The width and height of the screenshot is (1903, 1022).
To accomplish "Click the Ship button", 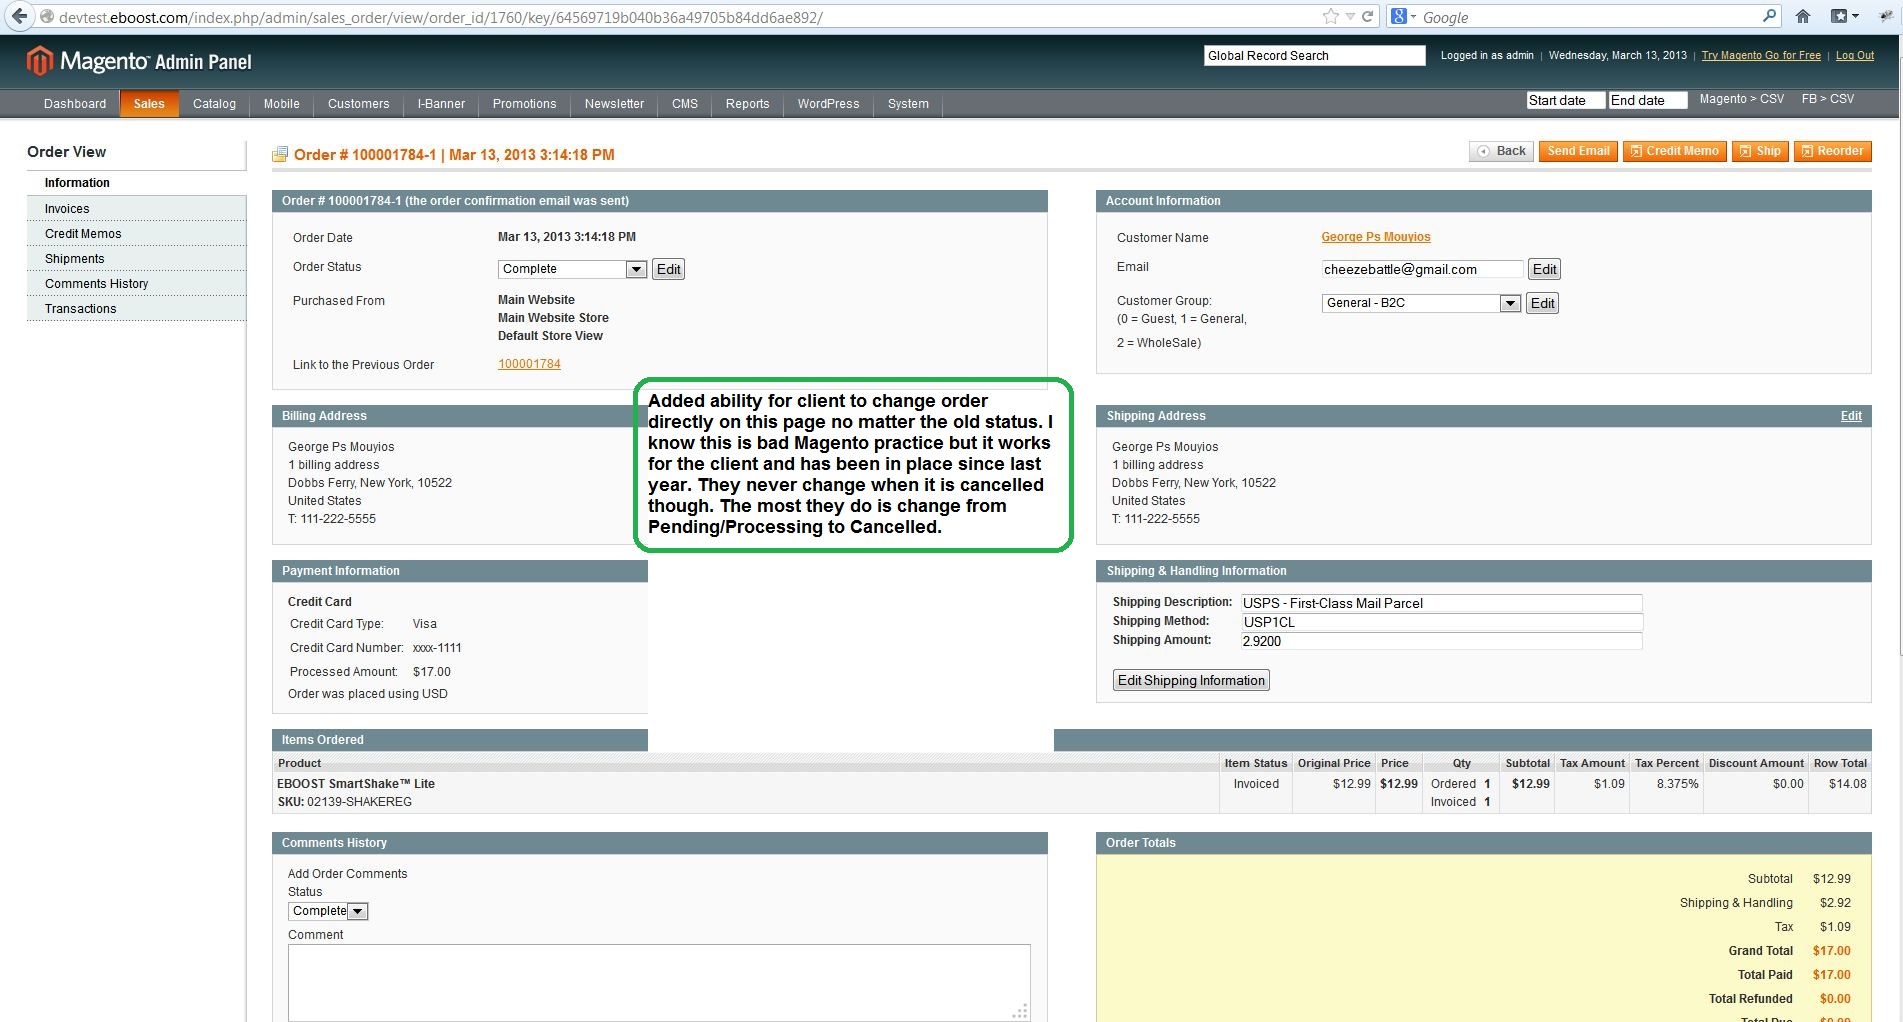I will [1760, 151].
